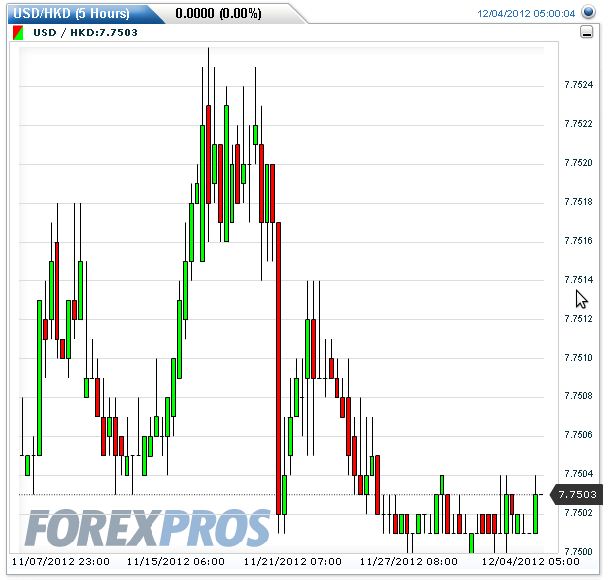Click the 11/07/2012 23:00 date label
Screen dimensions: 613x580
point(61,562)
